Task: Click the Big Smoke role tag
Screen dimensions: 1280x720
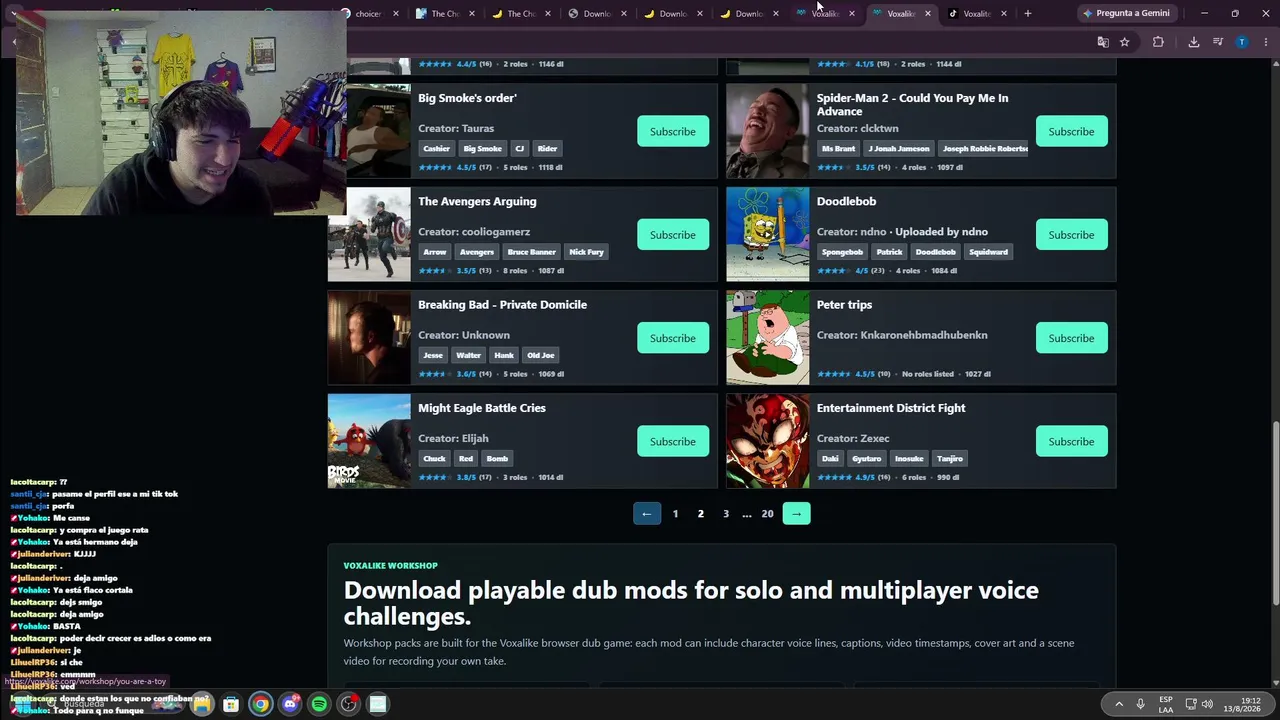Action: click(x=482, y=149)
